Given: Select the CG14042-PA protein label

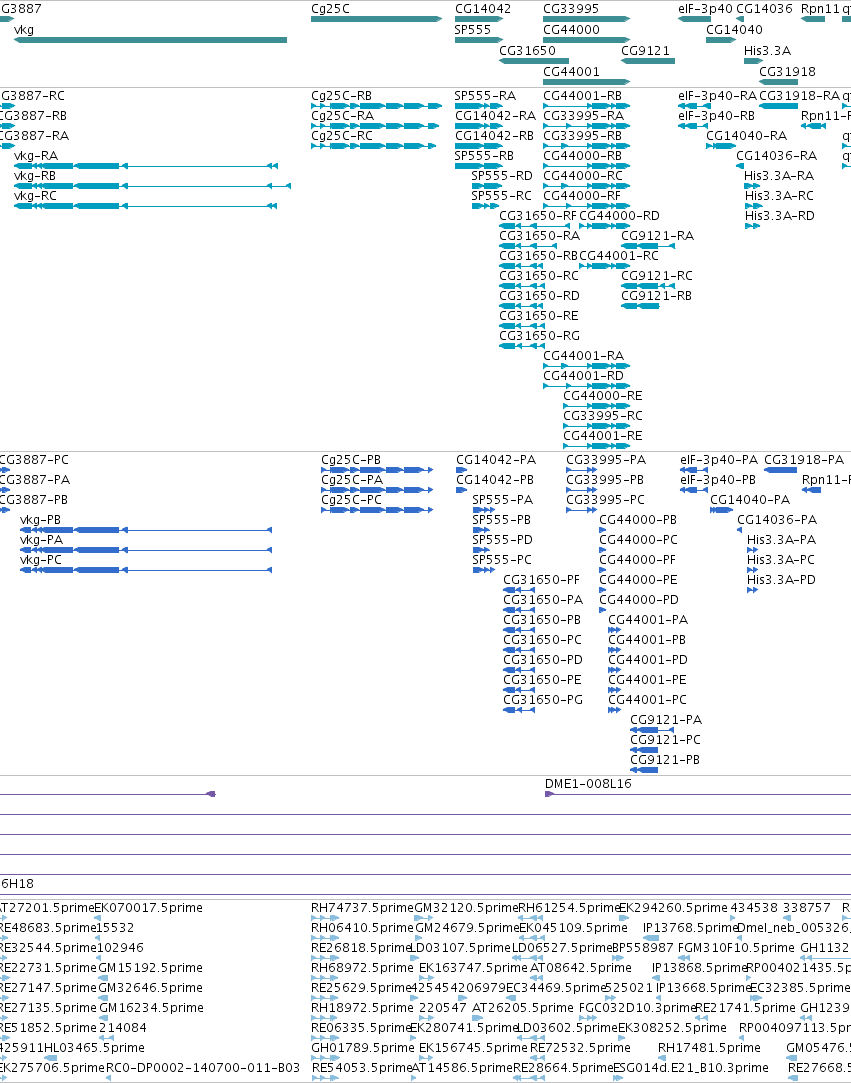Looking at the screenshot, I should click(496, 459).
